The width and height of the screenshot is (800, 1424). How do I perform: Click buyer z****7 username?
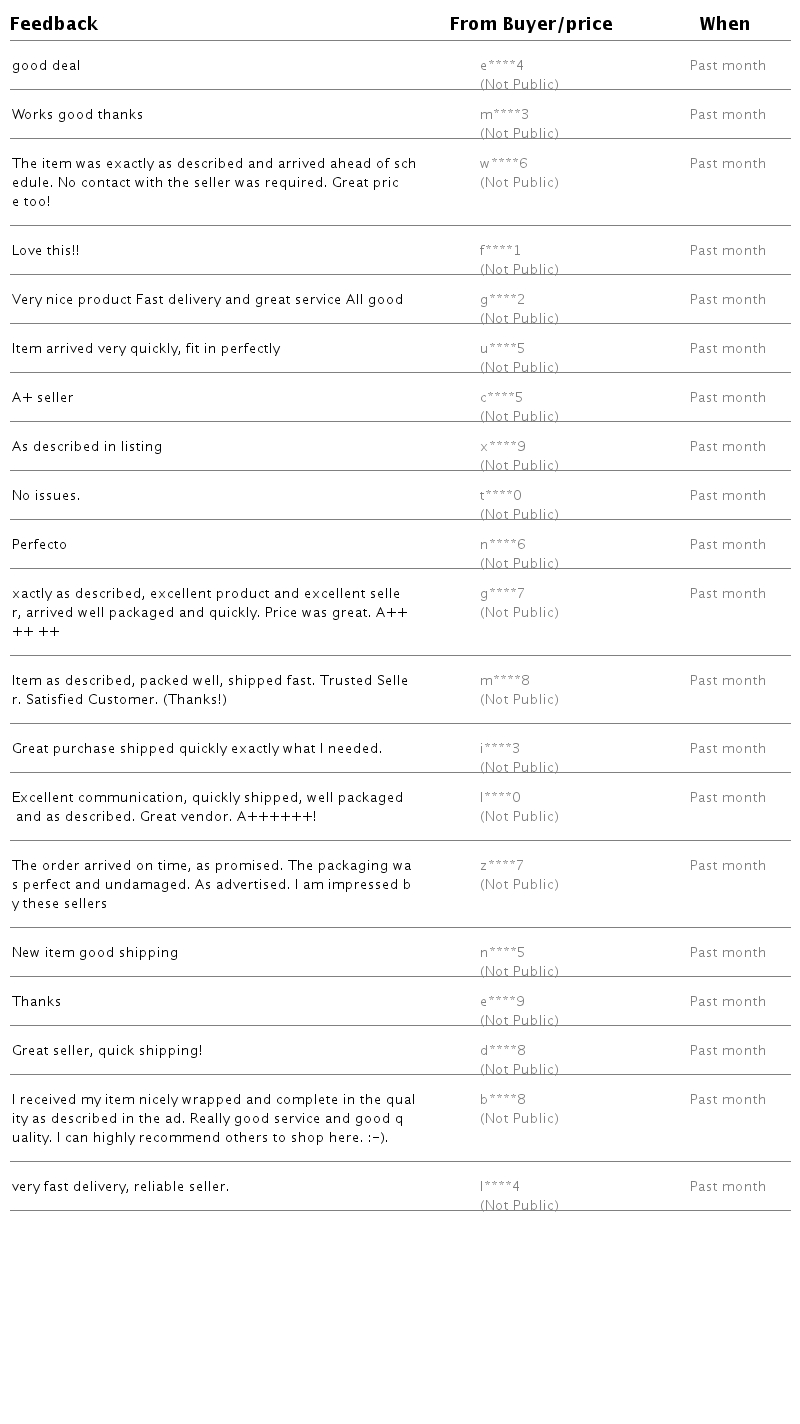[501, 866]
